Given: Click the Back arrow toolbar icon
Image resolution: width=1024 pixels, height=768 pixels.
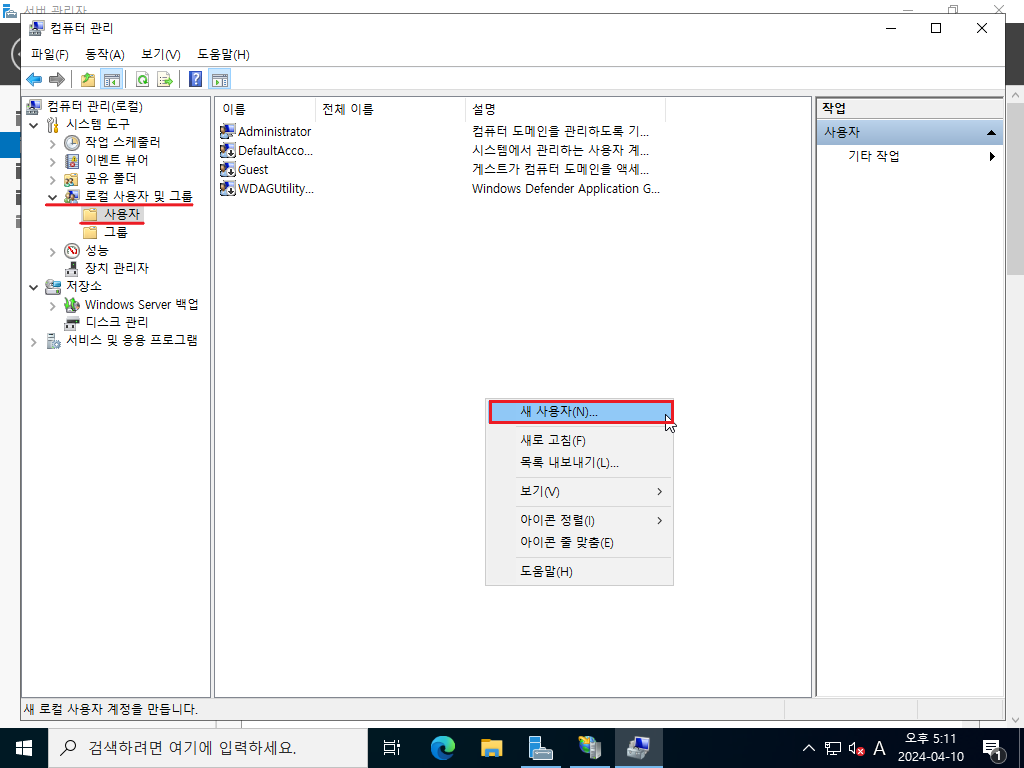Looking at the screenshot, I should 34,80.
